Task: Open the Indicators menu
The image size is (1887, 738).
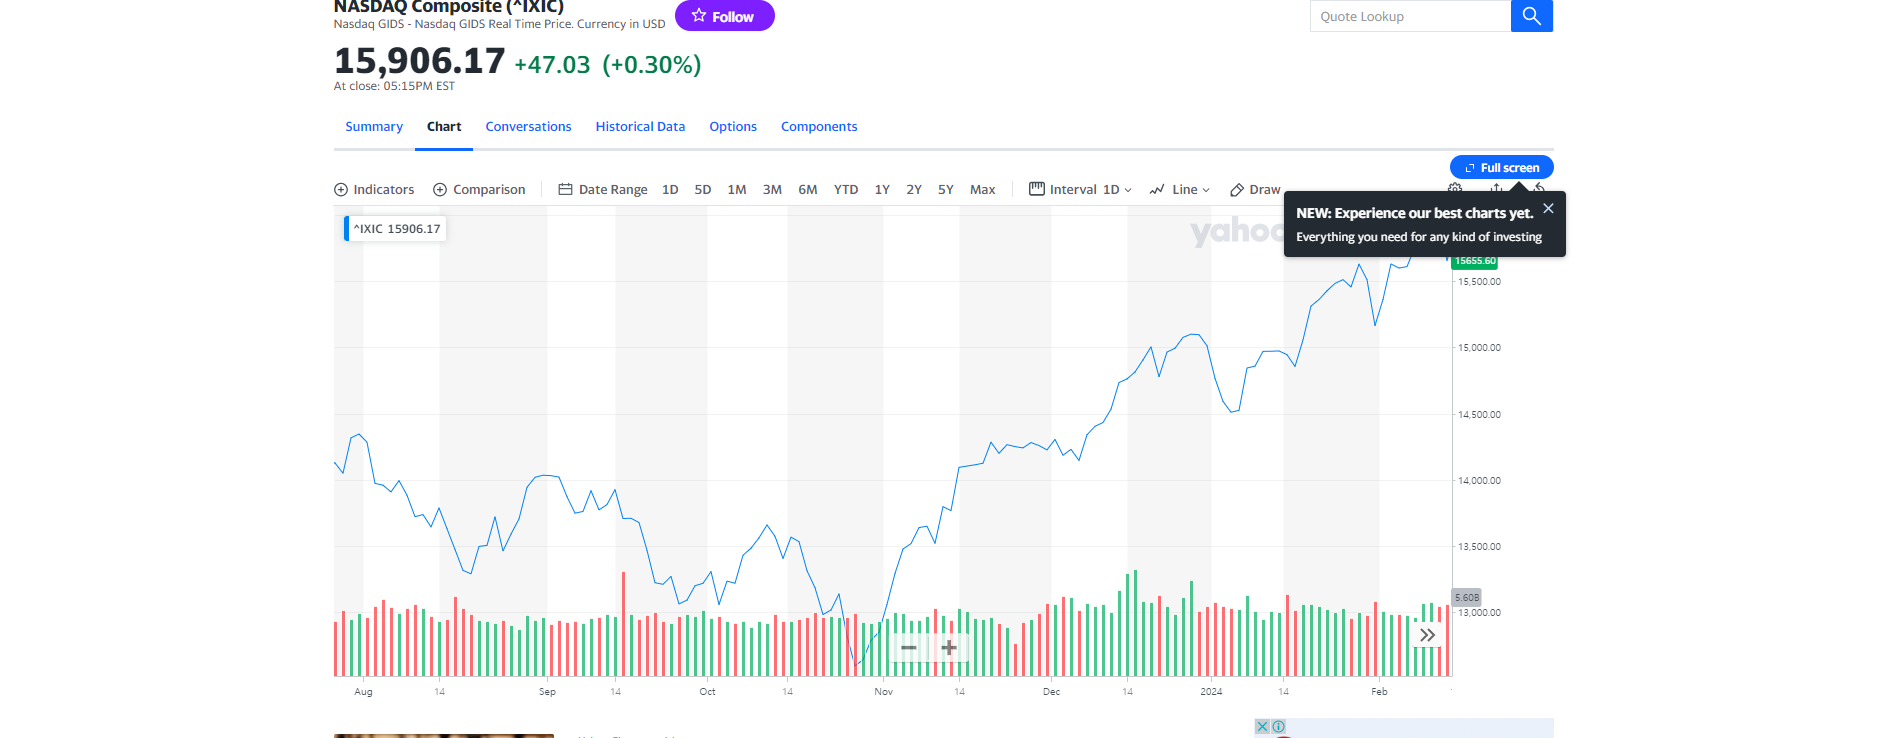Action: [374, 190]
